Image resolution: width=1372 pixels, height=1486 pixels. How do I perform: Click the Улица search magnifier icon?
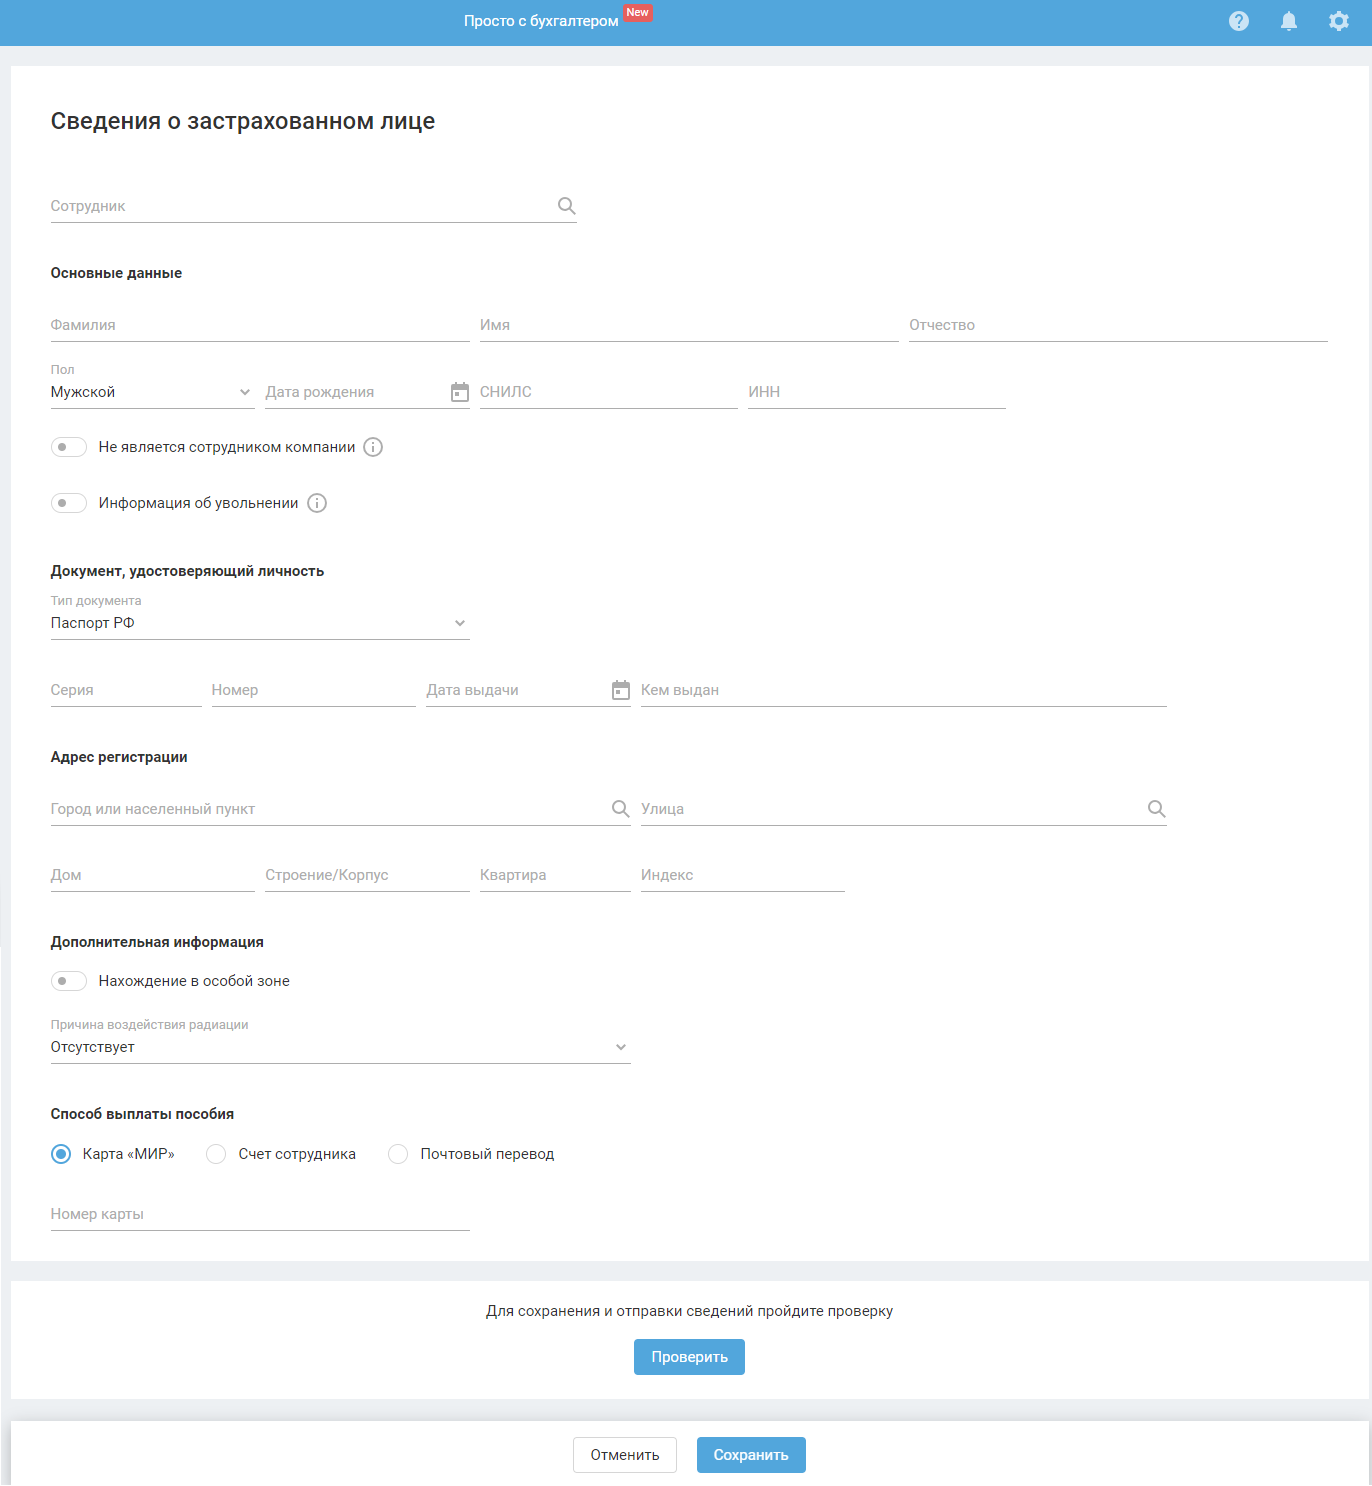point(1157,809)
